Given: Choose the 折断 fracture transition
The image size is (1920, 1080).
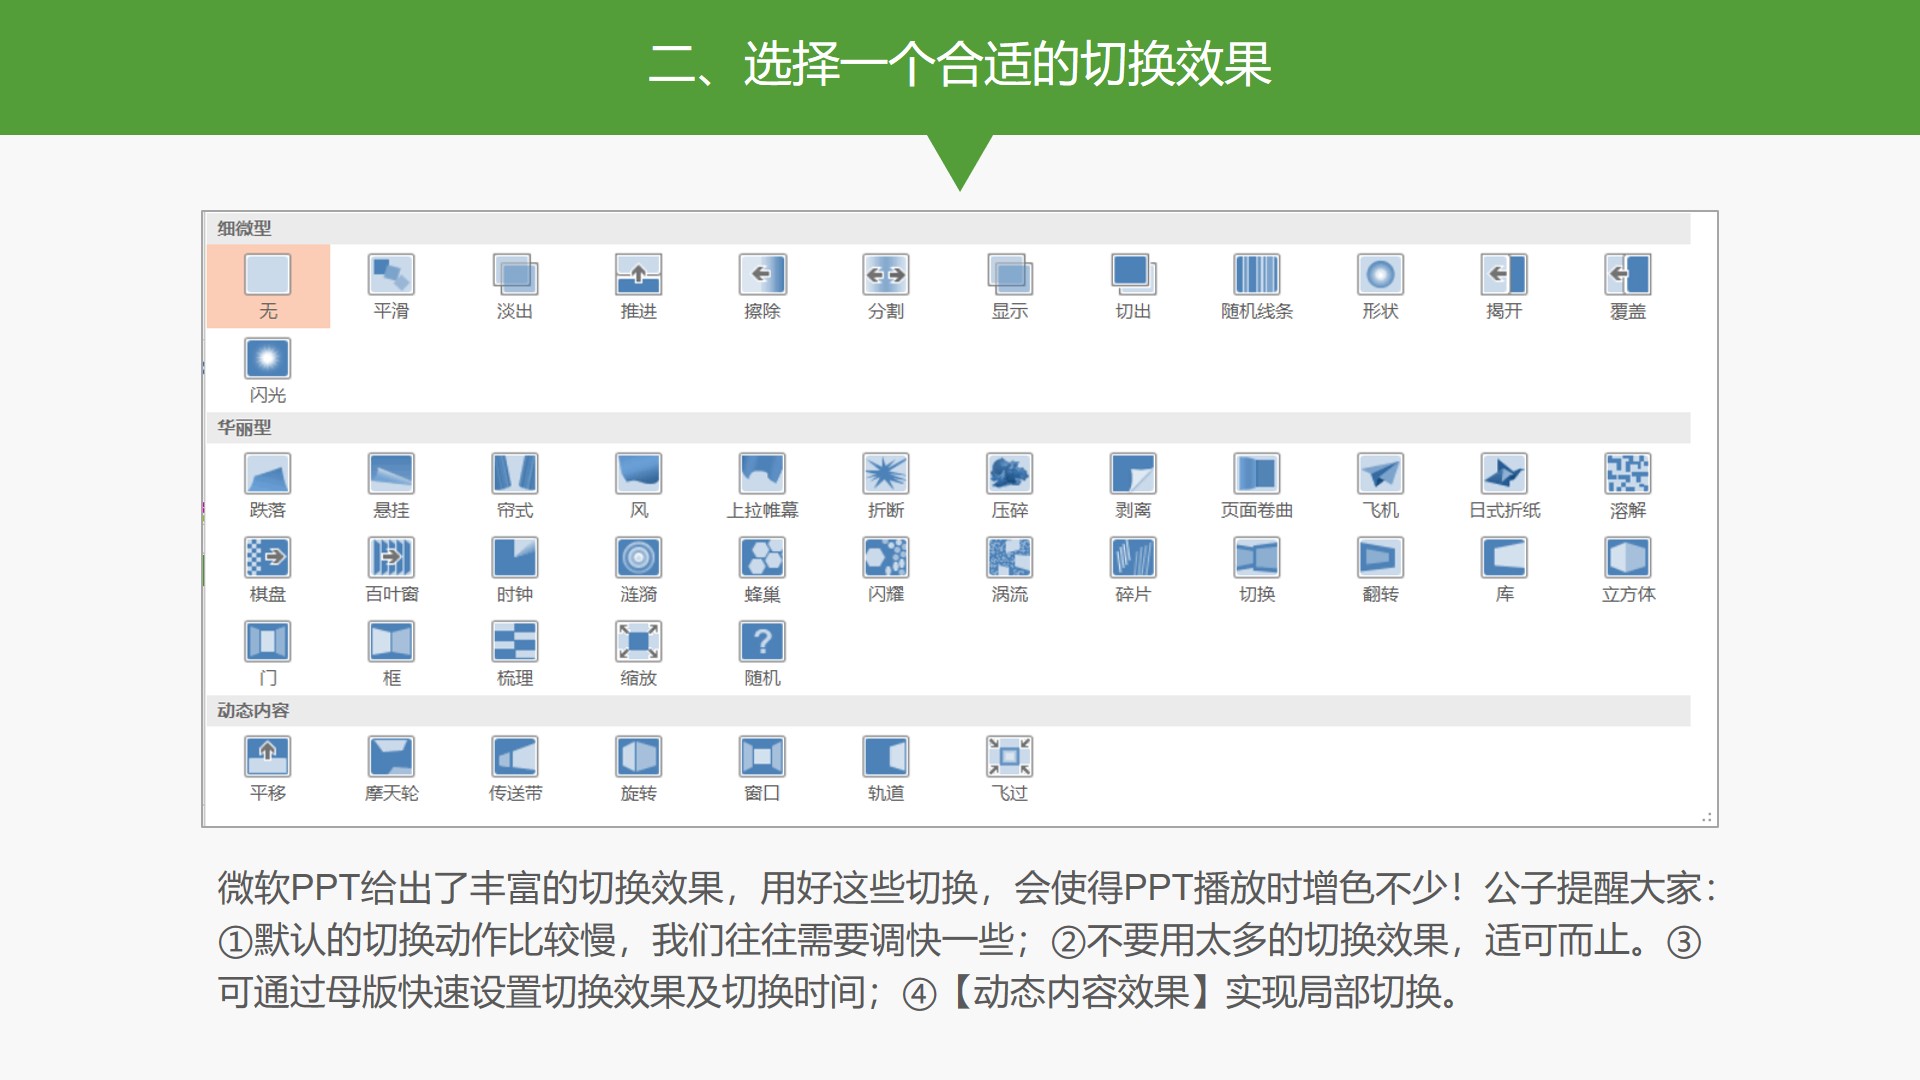Looking at the screenshot, I should tap(886, 485).
